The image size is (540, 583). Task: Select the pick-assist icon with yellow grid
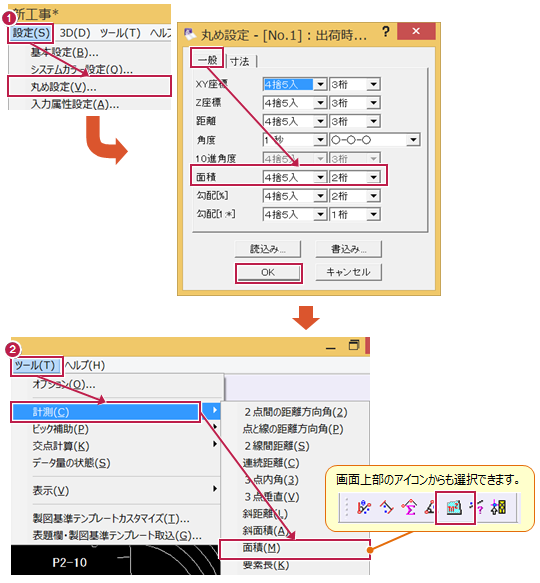coord(499,507)
